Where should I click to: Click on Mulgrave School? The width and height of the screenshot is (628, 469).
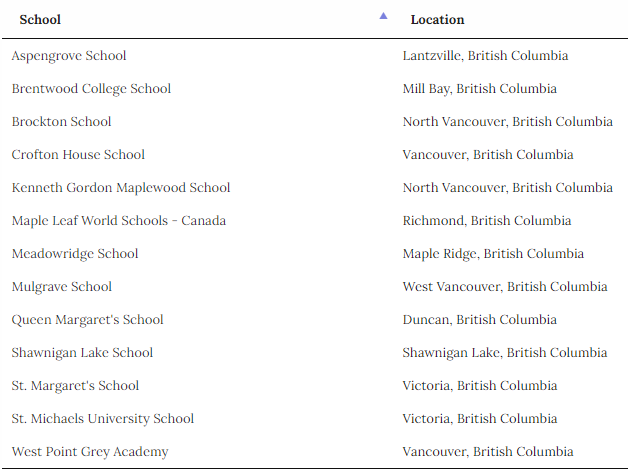click(62, 287)
